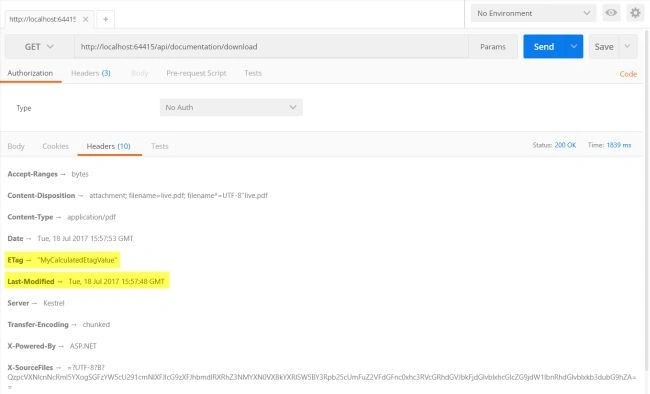The height and width of the screenshot is (394, 650).
Task: Click the Last-Modified header value
Action: [116, 282]
